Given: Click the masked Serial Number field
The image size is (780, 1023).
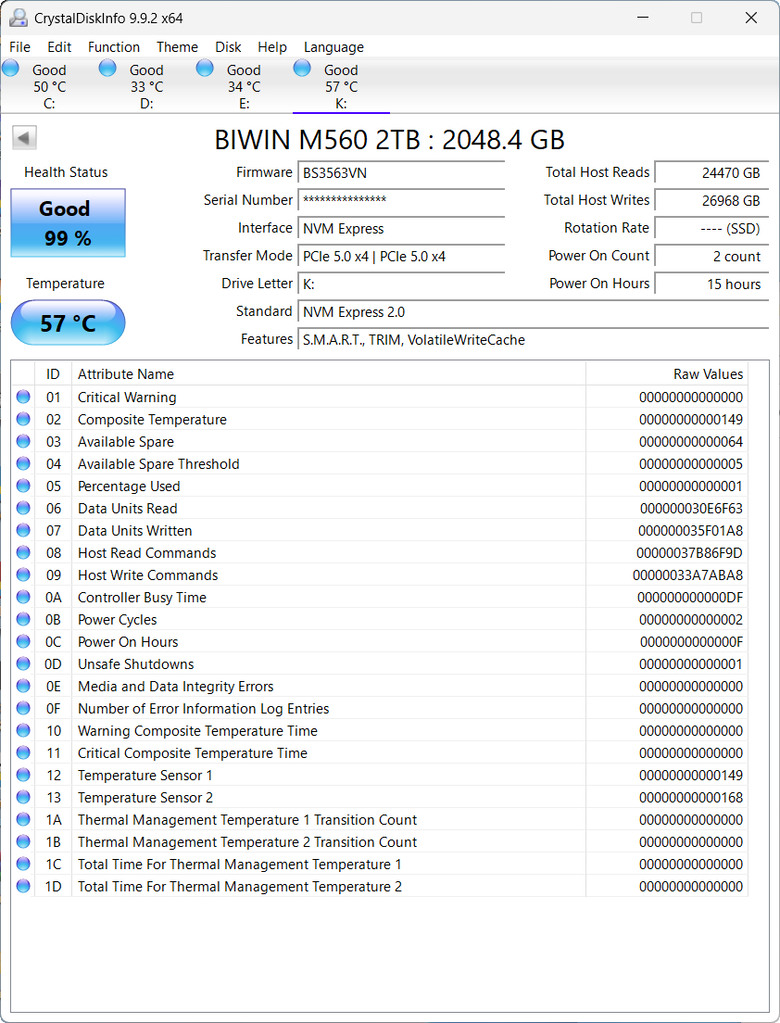Looking at the screenshot, I should pos(401,200).
